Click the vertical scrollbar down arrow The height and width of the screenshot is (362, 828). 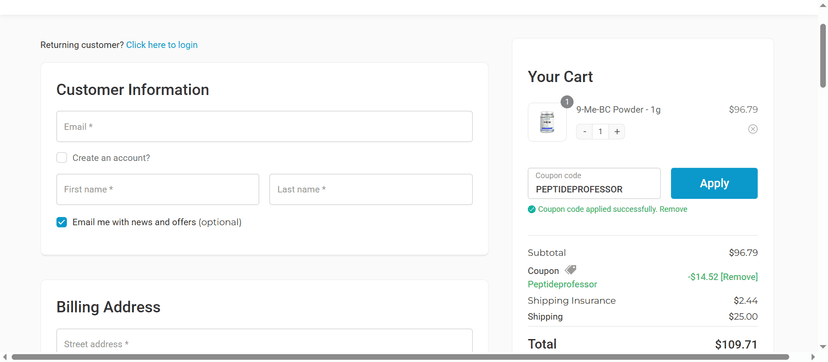click(823, 346)
